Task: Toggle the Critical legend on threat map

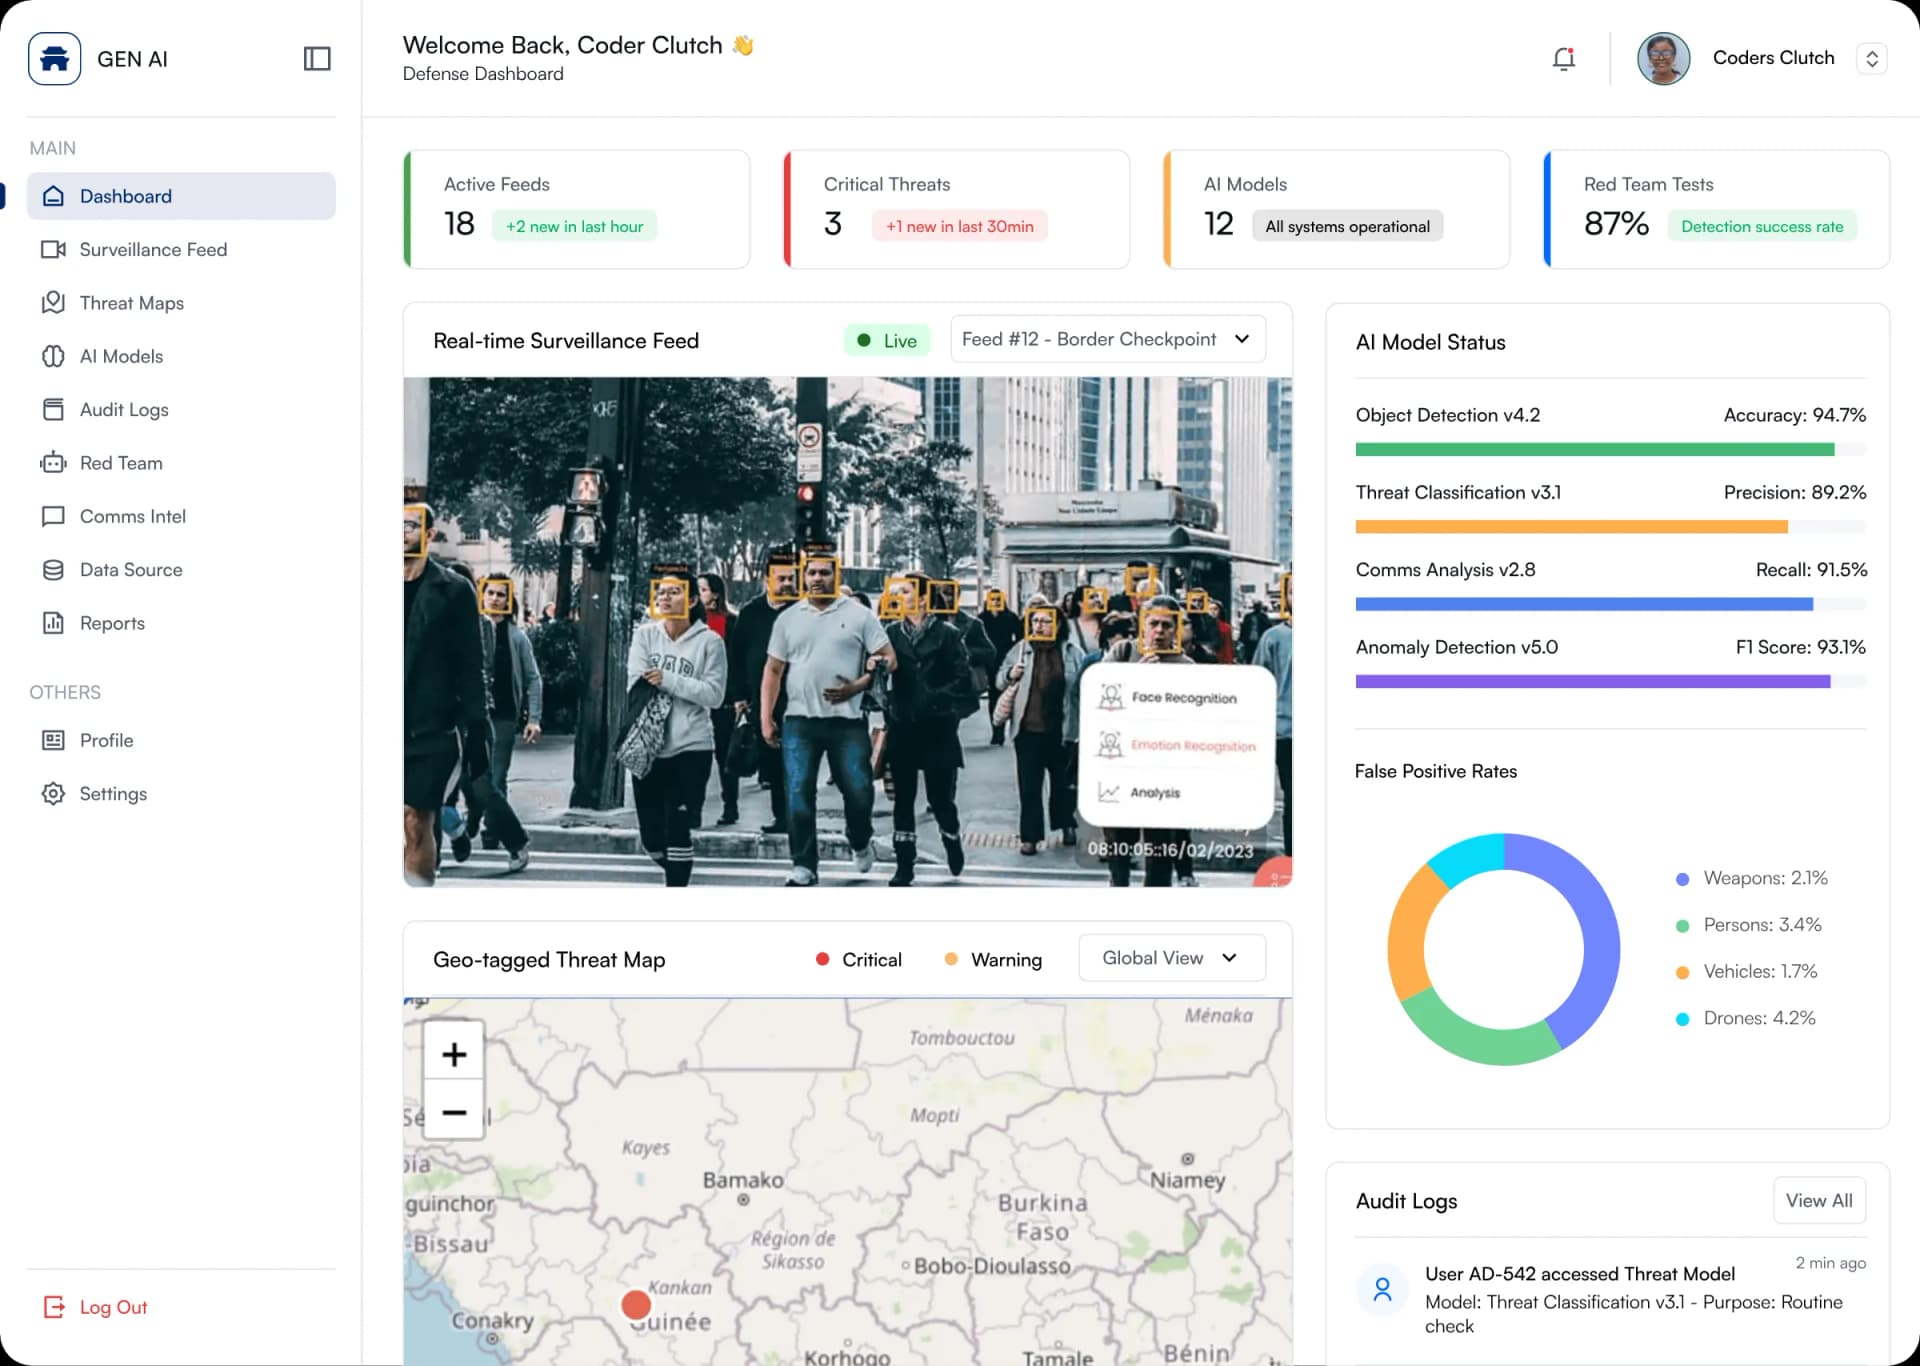Action: coord(859,959)
